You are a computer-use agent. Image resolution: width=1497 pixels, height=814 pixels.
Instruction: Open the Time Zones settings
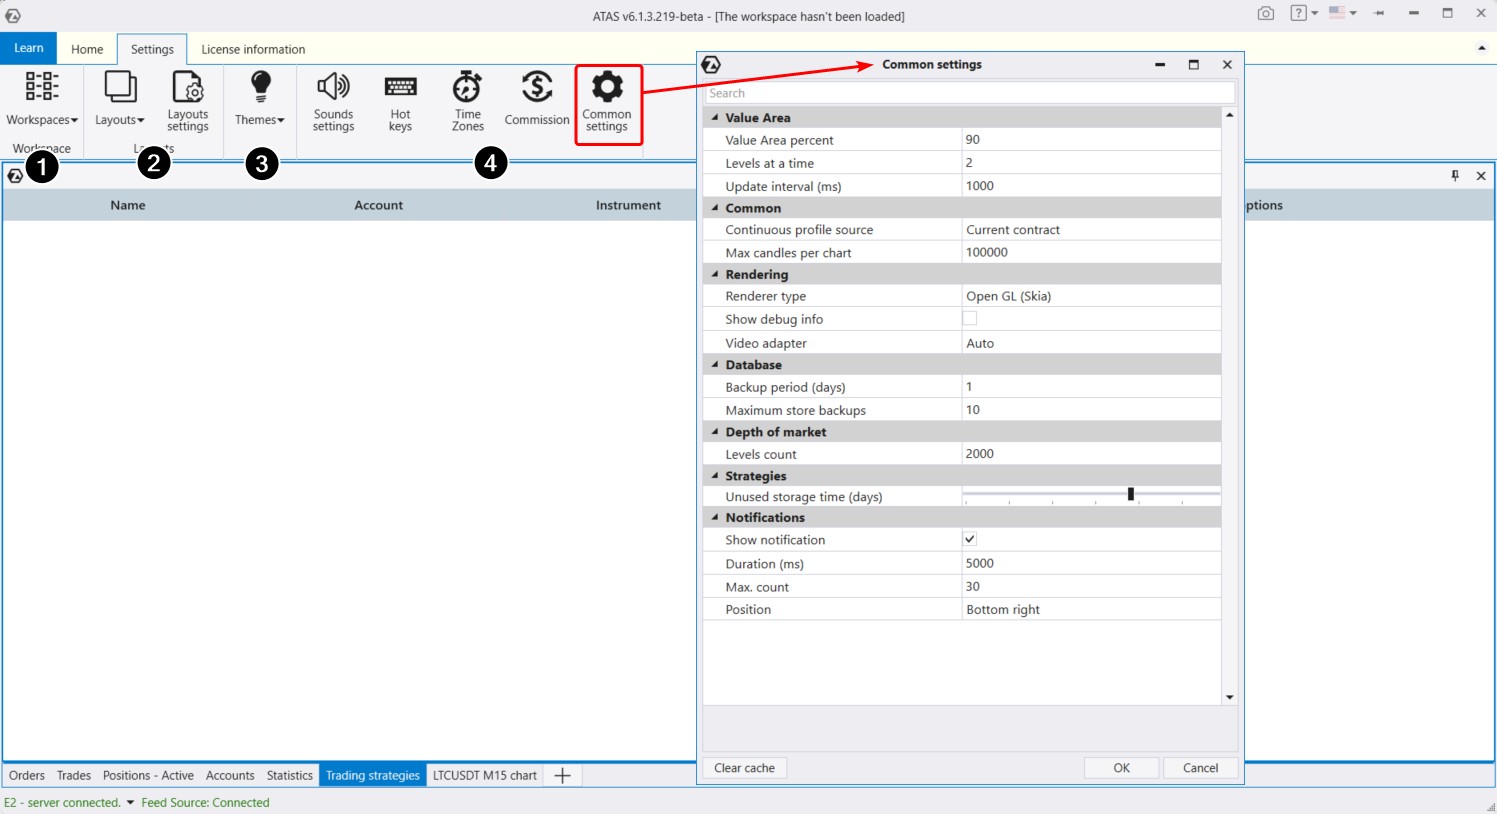tap(467, 101)
